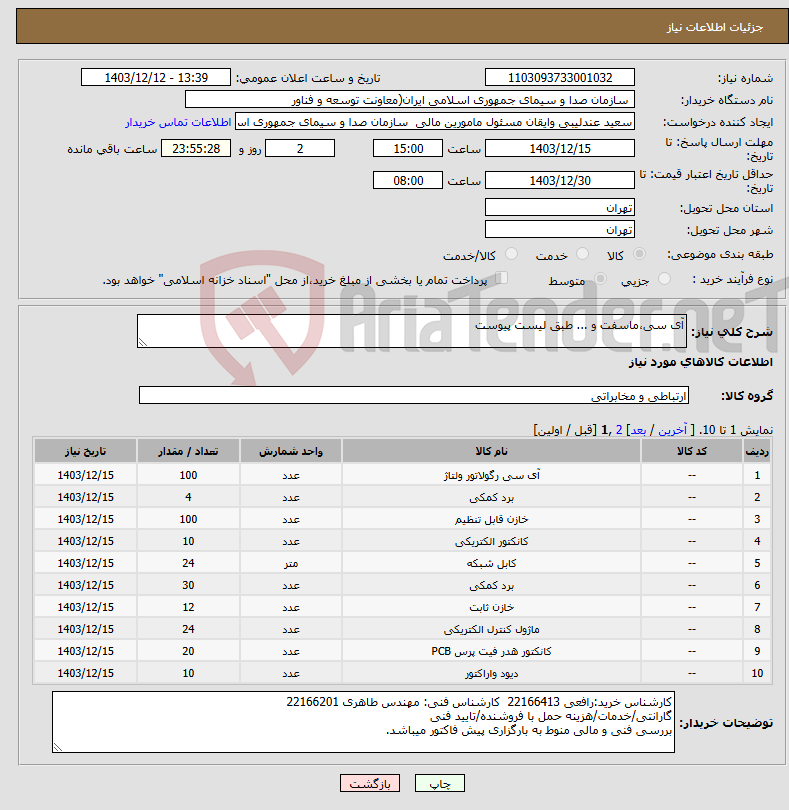Screen dimensions: 789x810
Task: Select row خازن قابل تنظیم
Action: tap(403, 519)
